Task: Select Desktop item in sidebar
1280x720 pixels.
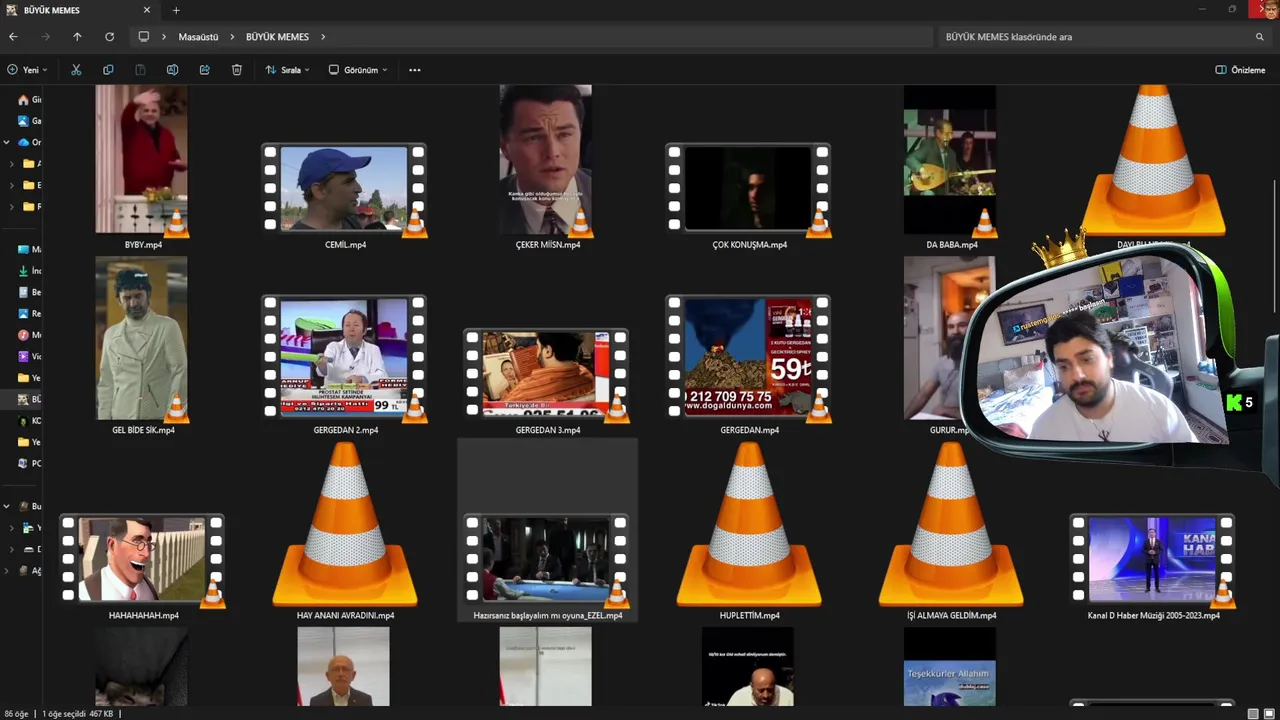Action: click(30, 249)
